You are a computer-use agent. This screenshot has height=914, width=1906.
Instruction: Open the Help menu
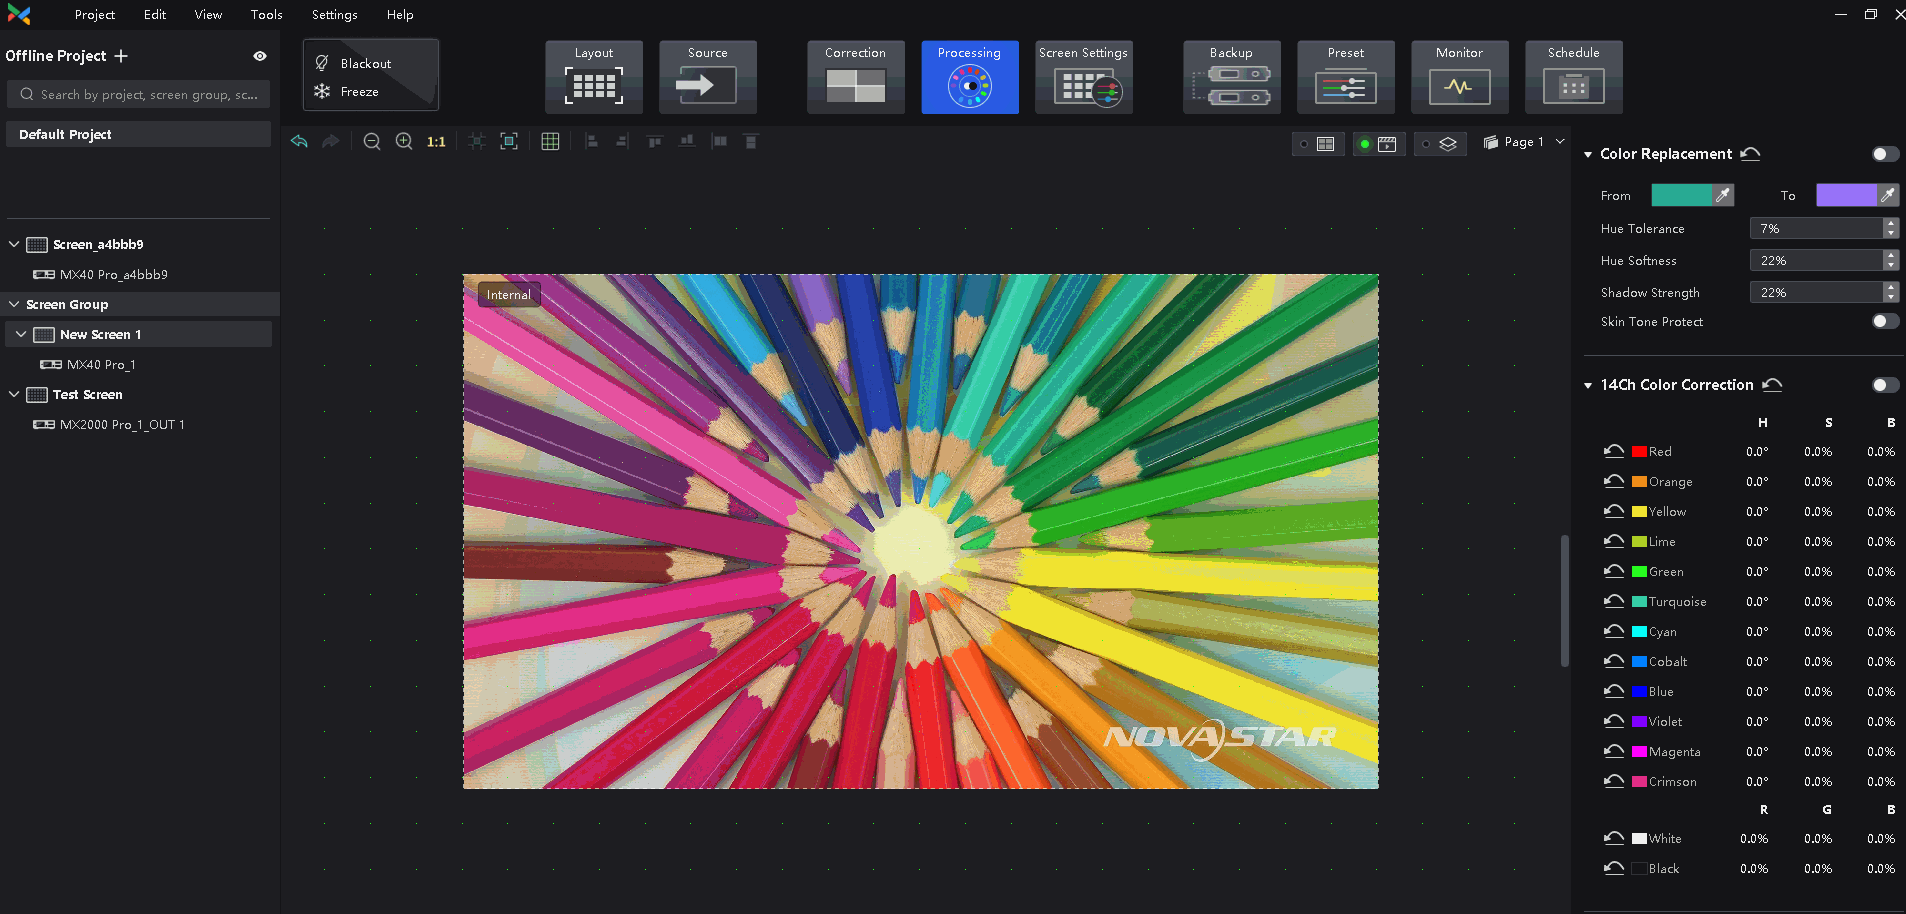[400, 15]
